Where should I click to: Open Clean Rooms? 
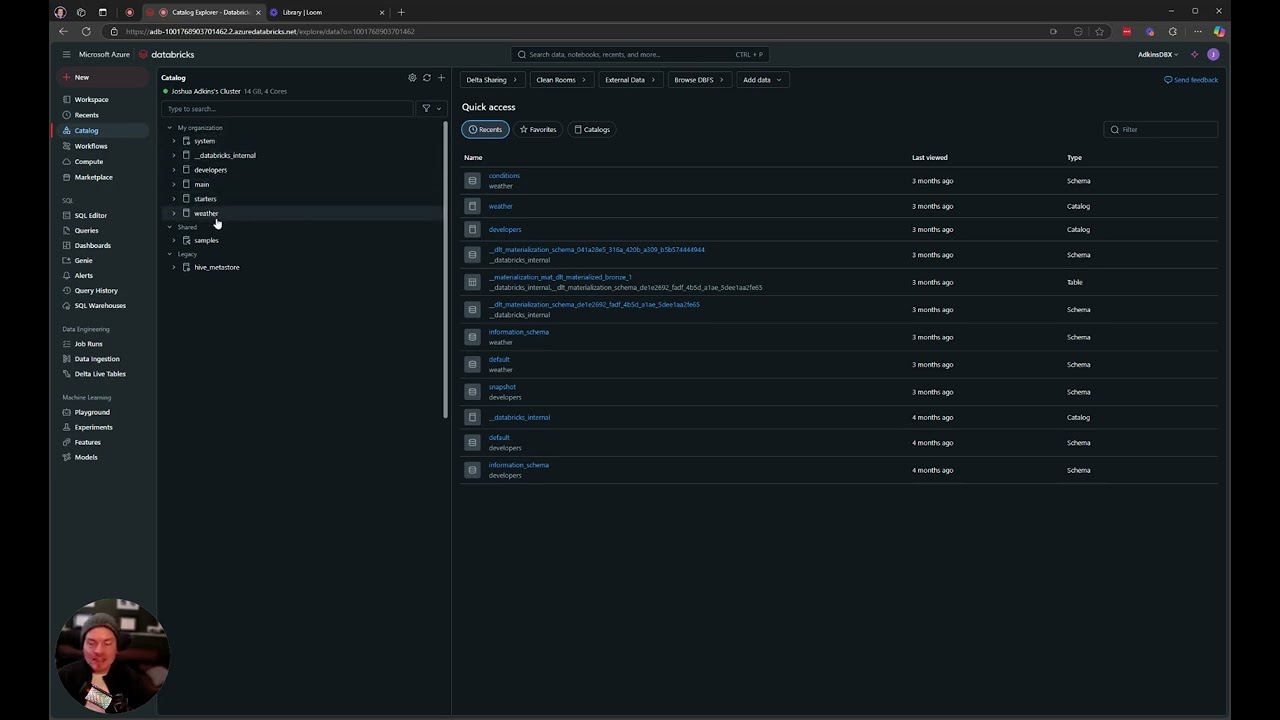point(560,79)
